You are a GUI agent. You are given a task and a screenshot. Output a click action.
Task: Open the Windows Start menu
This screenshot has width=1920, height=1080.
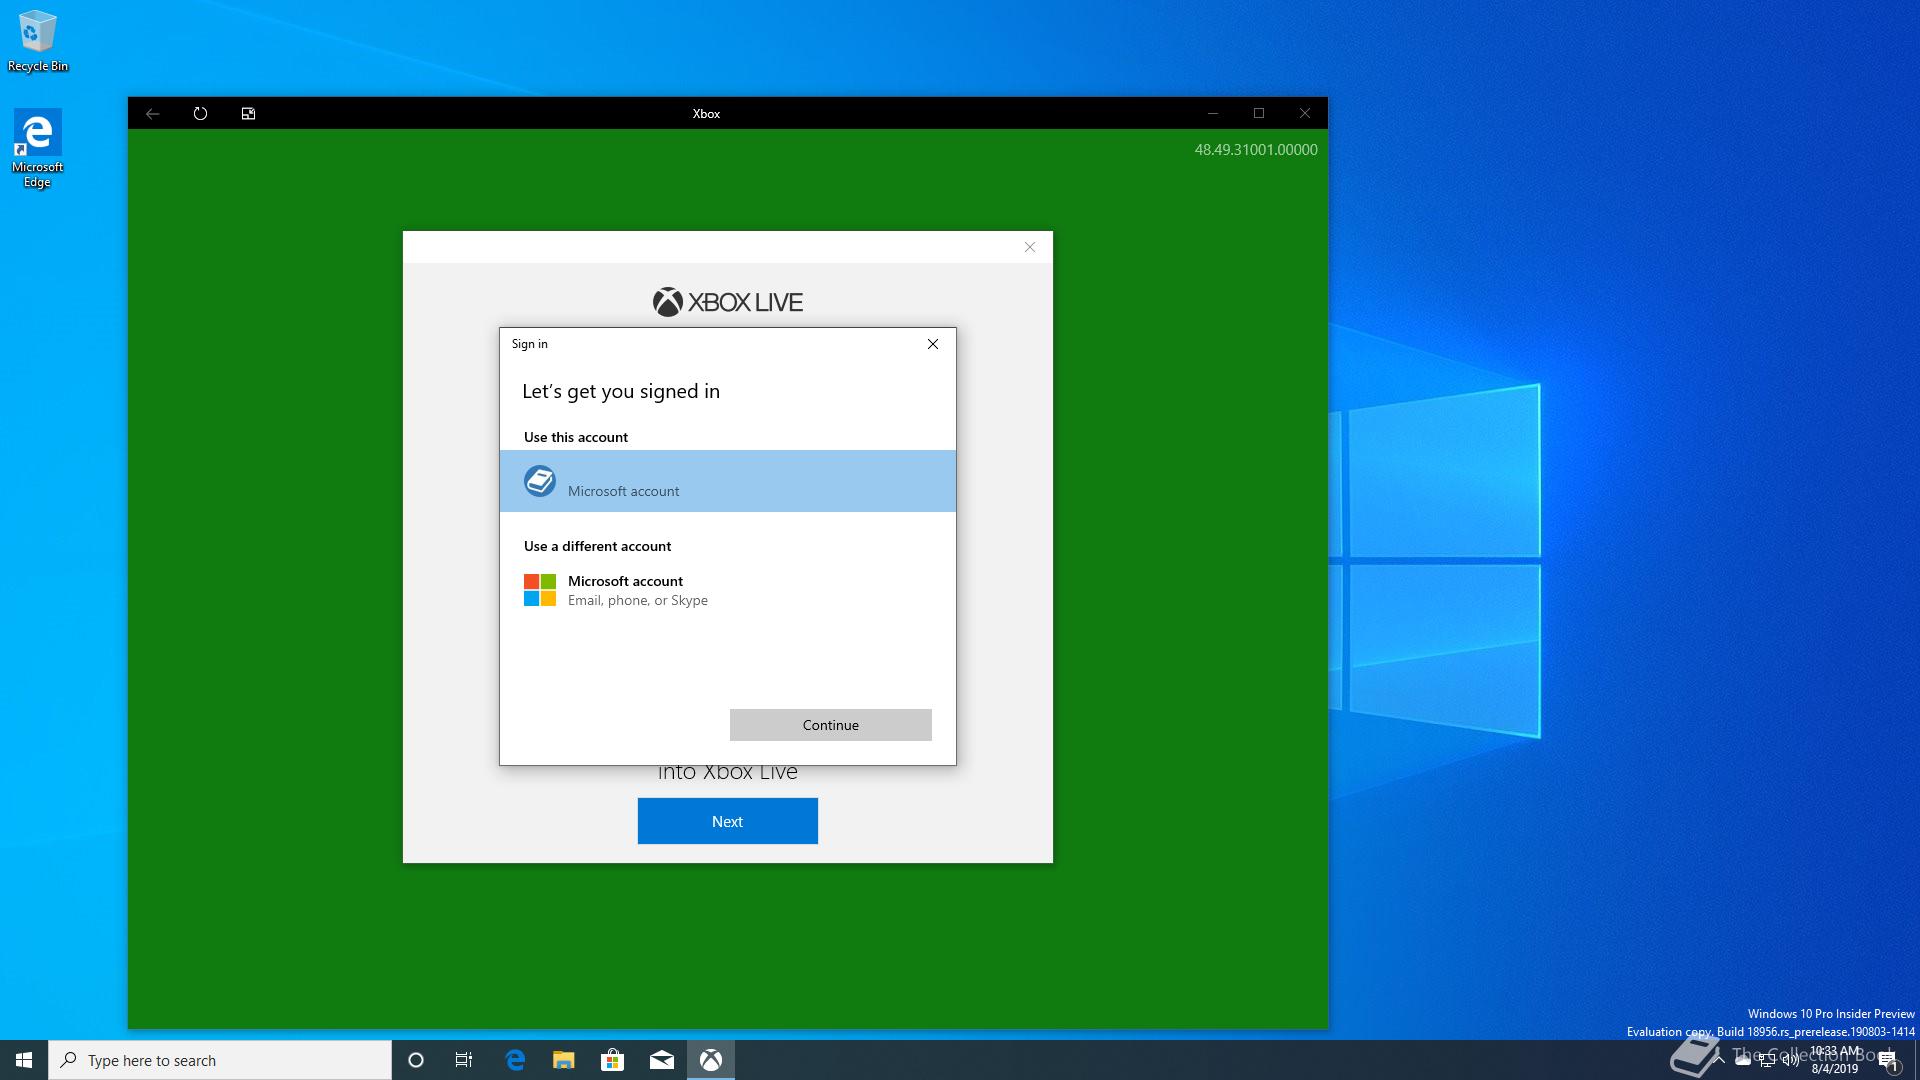click(x=24, y=1060)
